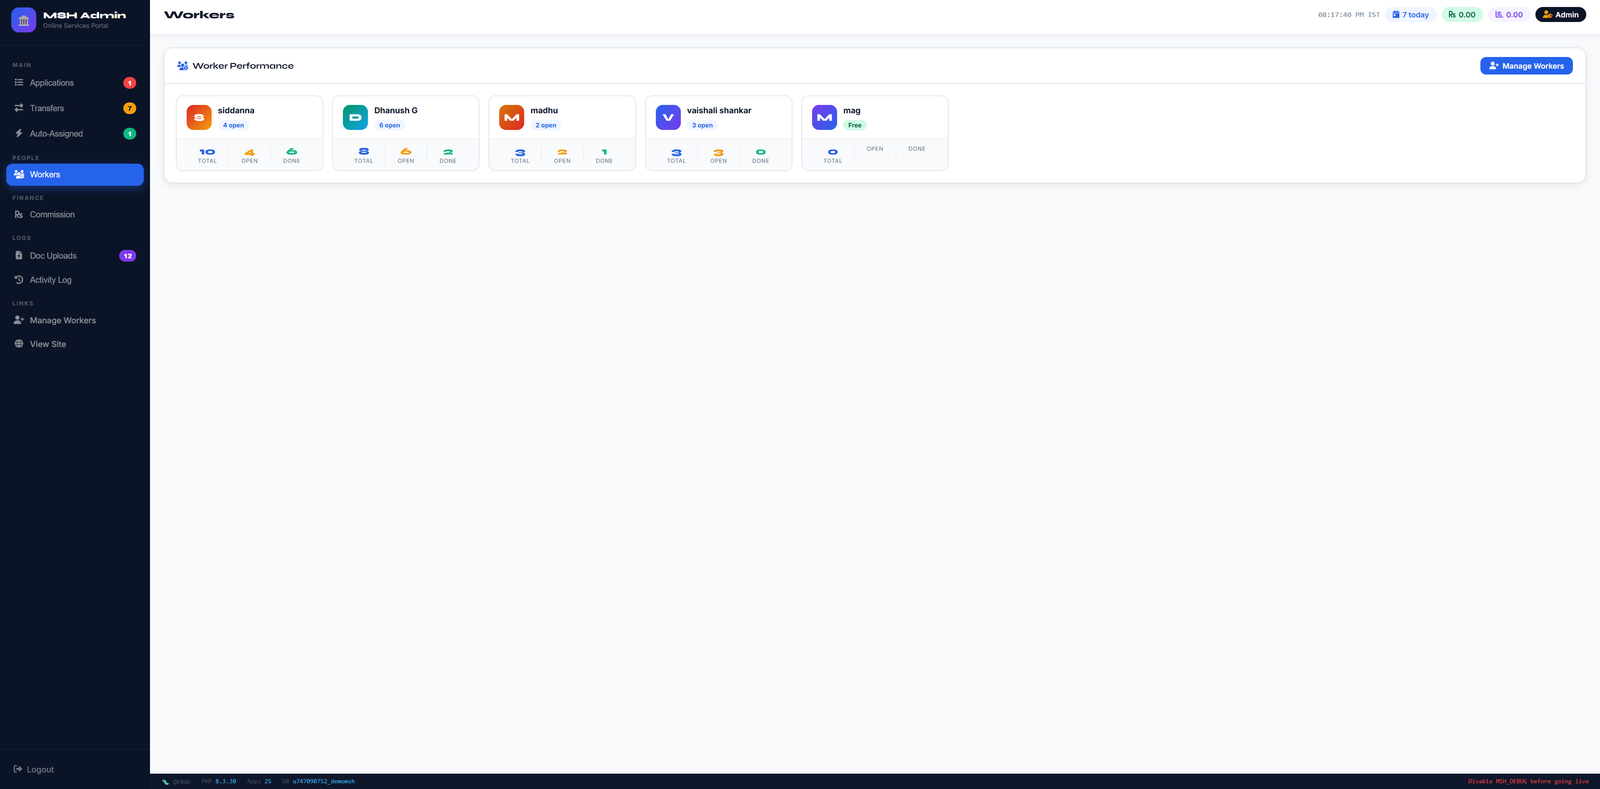Click the '4 open' tag on siddanna
Screen dimensions: 1600x789
click(x=233, y=125)
